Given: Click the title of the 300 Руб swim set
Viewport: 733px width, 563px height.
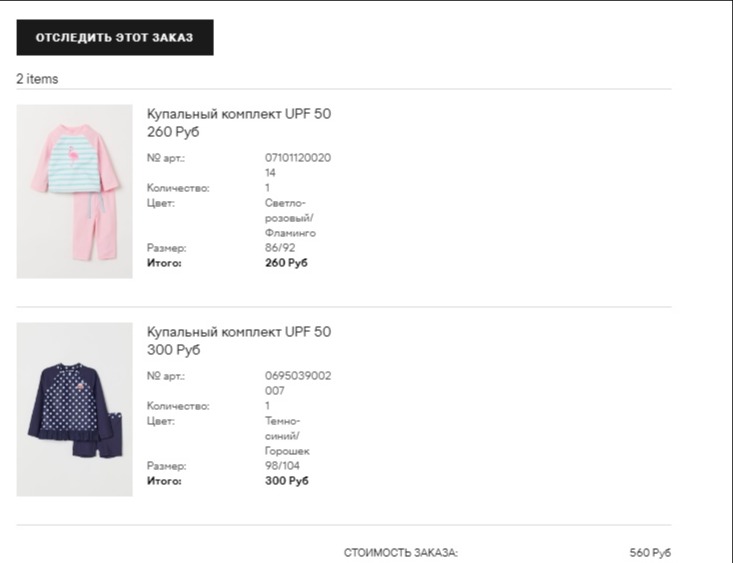Looking at the screenshot, I should (239, 332).
